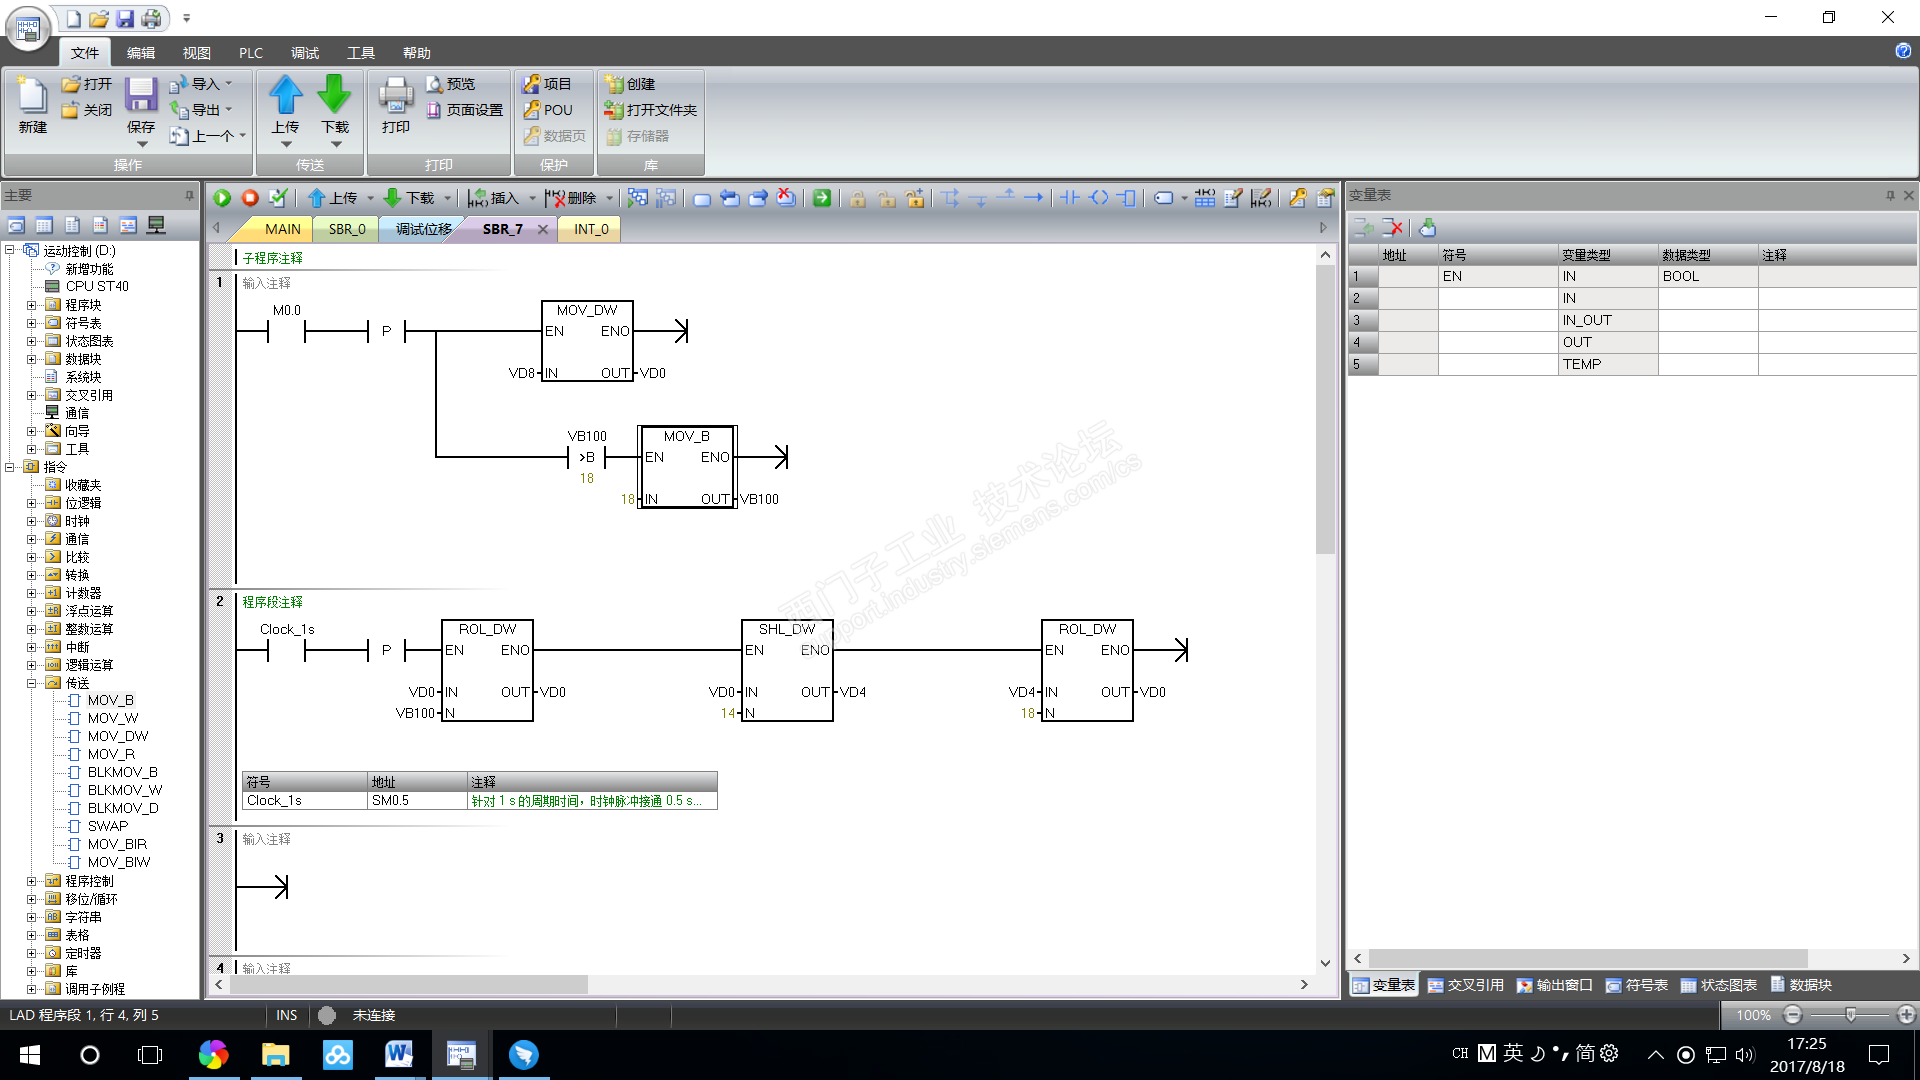Open the PLC menu tab
The height and width of the screenshot is (1080, 1920).
click(250, 53)
